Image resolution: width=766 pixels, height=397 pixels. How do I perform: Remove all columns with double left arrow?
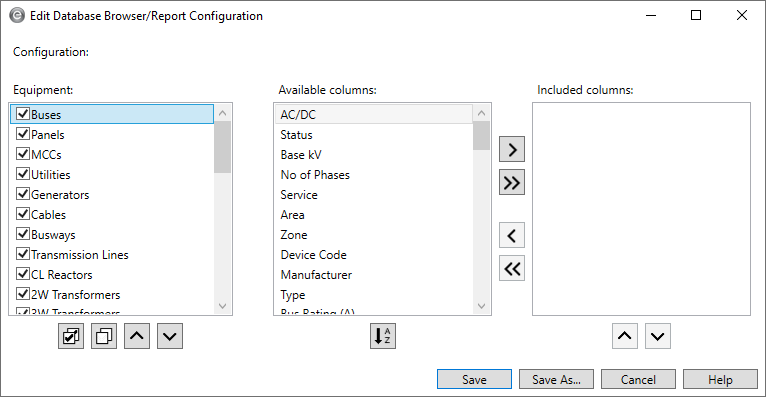point(512,269)
